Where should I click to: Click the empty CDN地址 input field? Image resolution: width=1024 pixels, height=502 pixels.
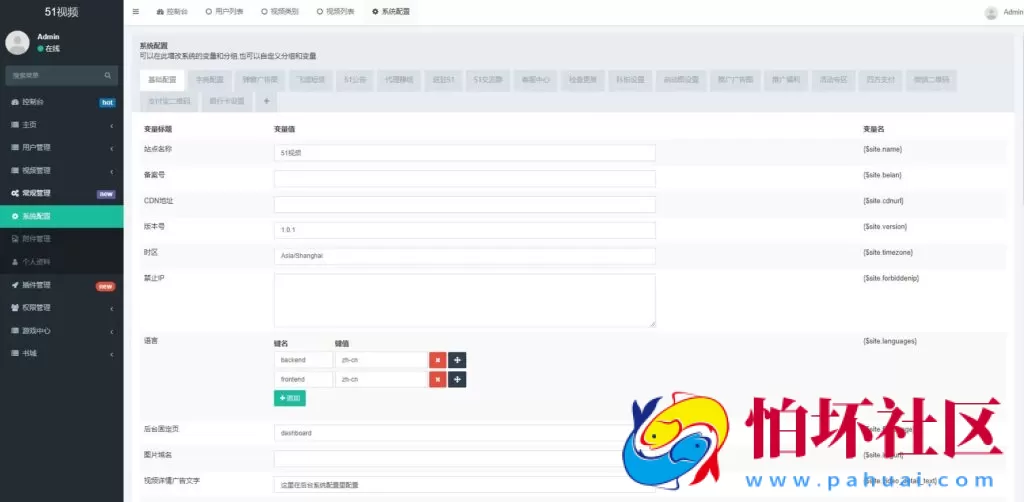(464, 204)
